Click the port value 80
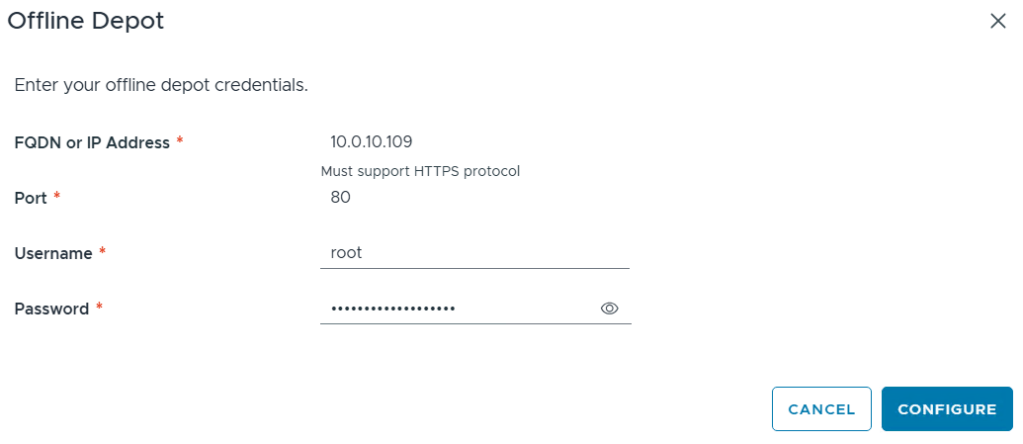Screen dimensions: 1023x444 coord(340,198)
